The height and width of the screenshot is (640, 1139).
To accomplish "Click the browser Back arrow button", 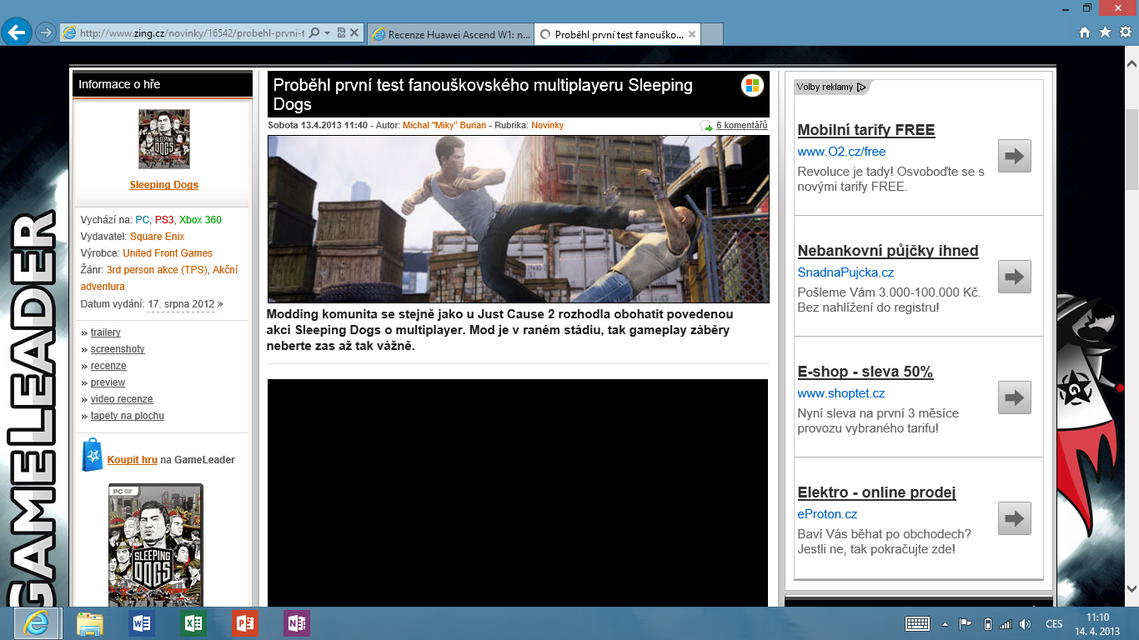I will coord(16,33).
